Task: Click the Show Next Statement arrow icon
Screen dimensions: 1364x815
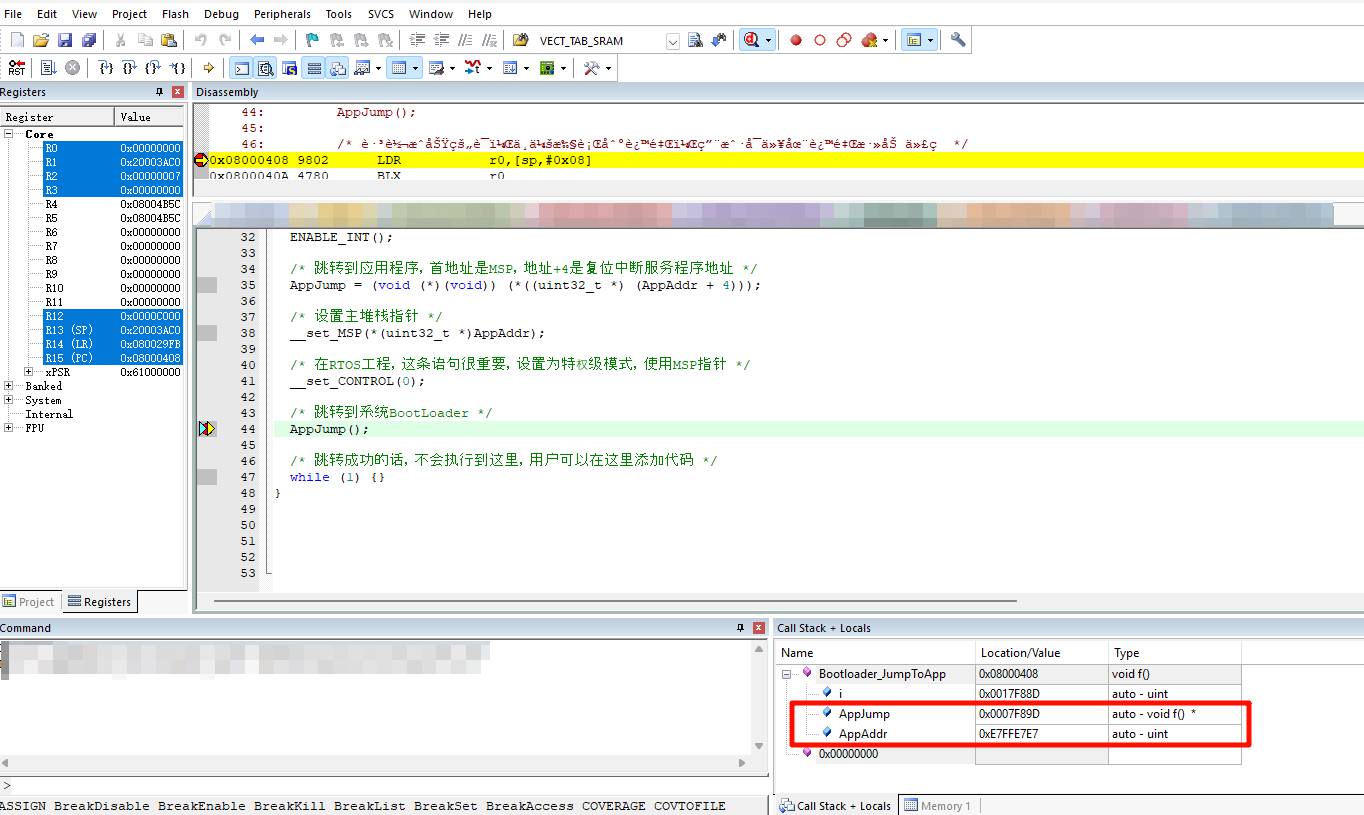Action: click(x=208, y=67)
